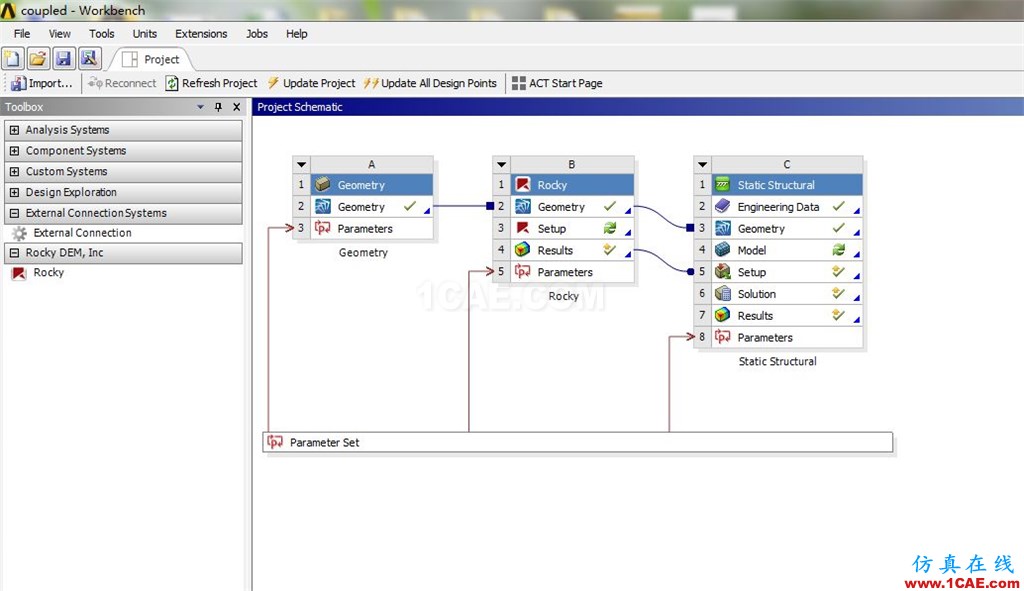Open the Tools menu
The image size is (1024, 591).
click(101, 34)
